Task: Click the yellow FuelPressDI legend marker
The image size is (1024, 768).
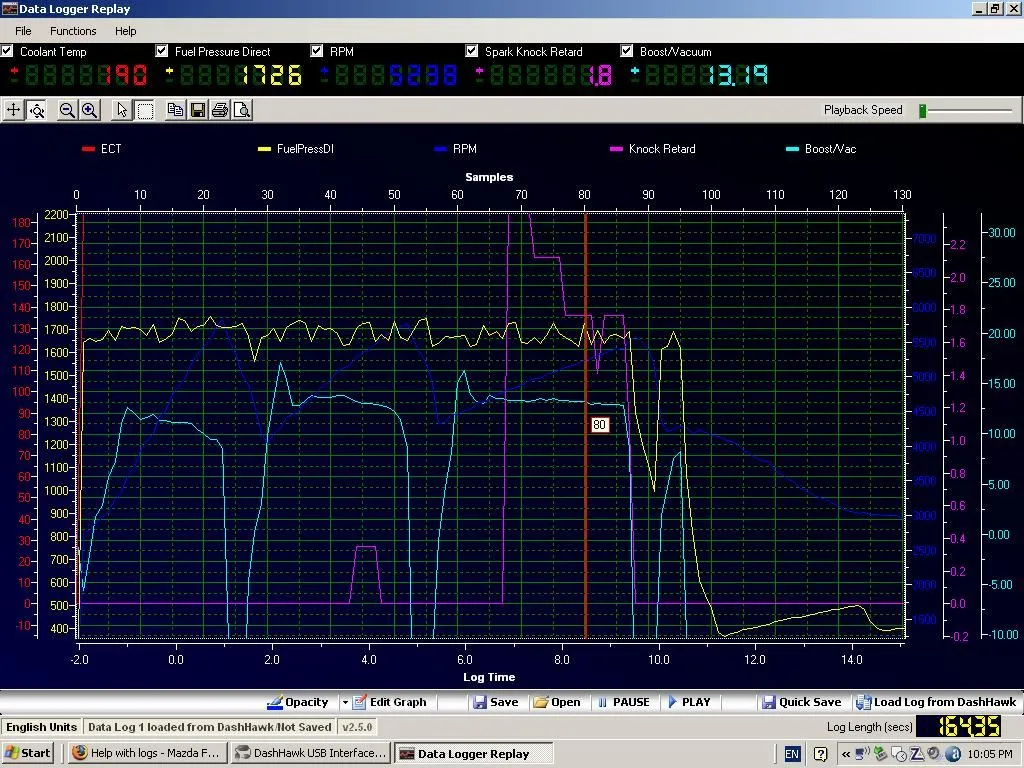Action: [264, 149]
